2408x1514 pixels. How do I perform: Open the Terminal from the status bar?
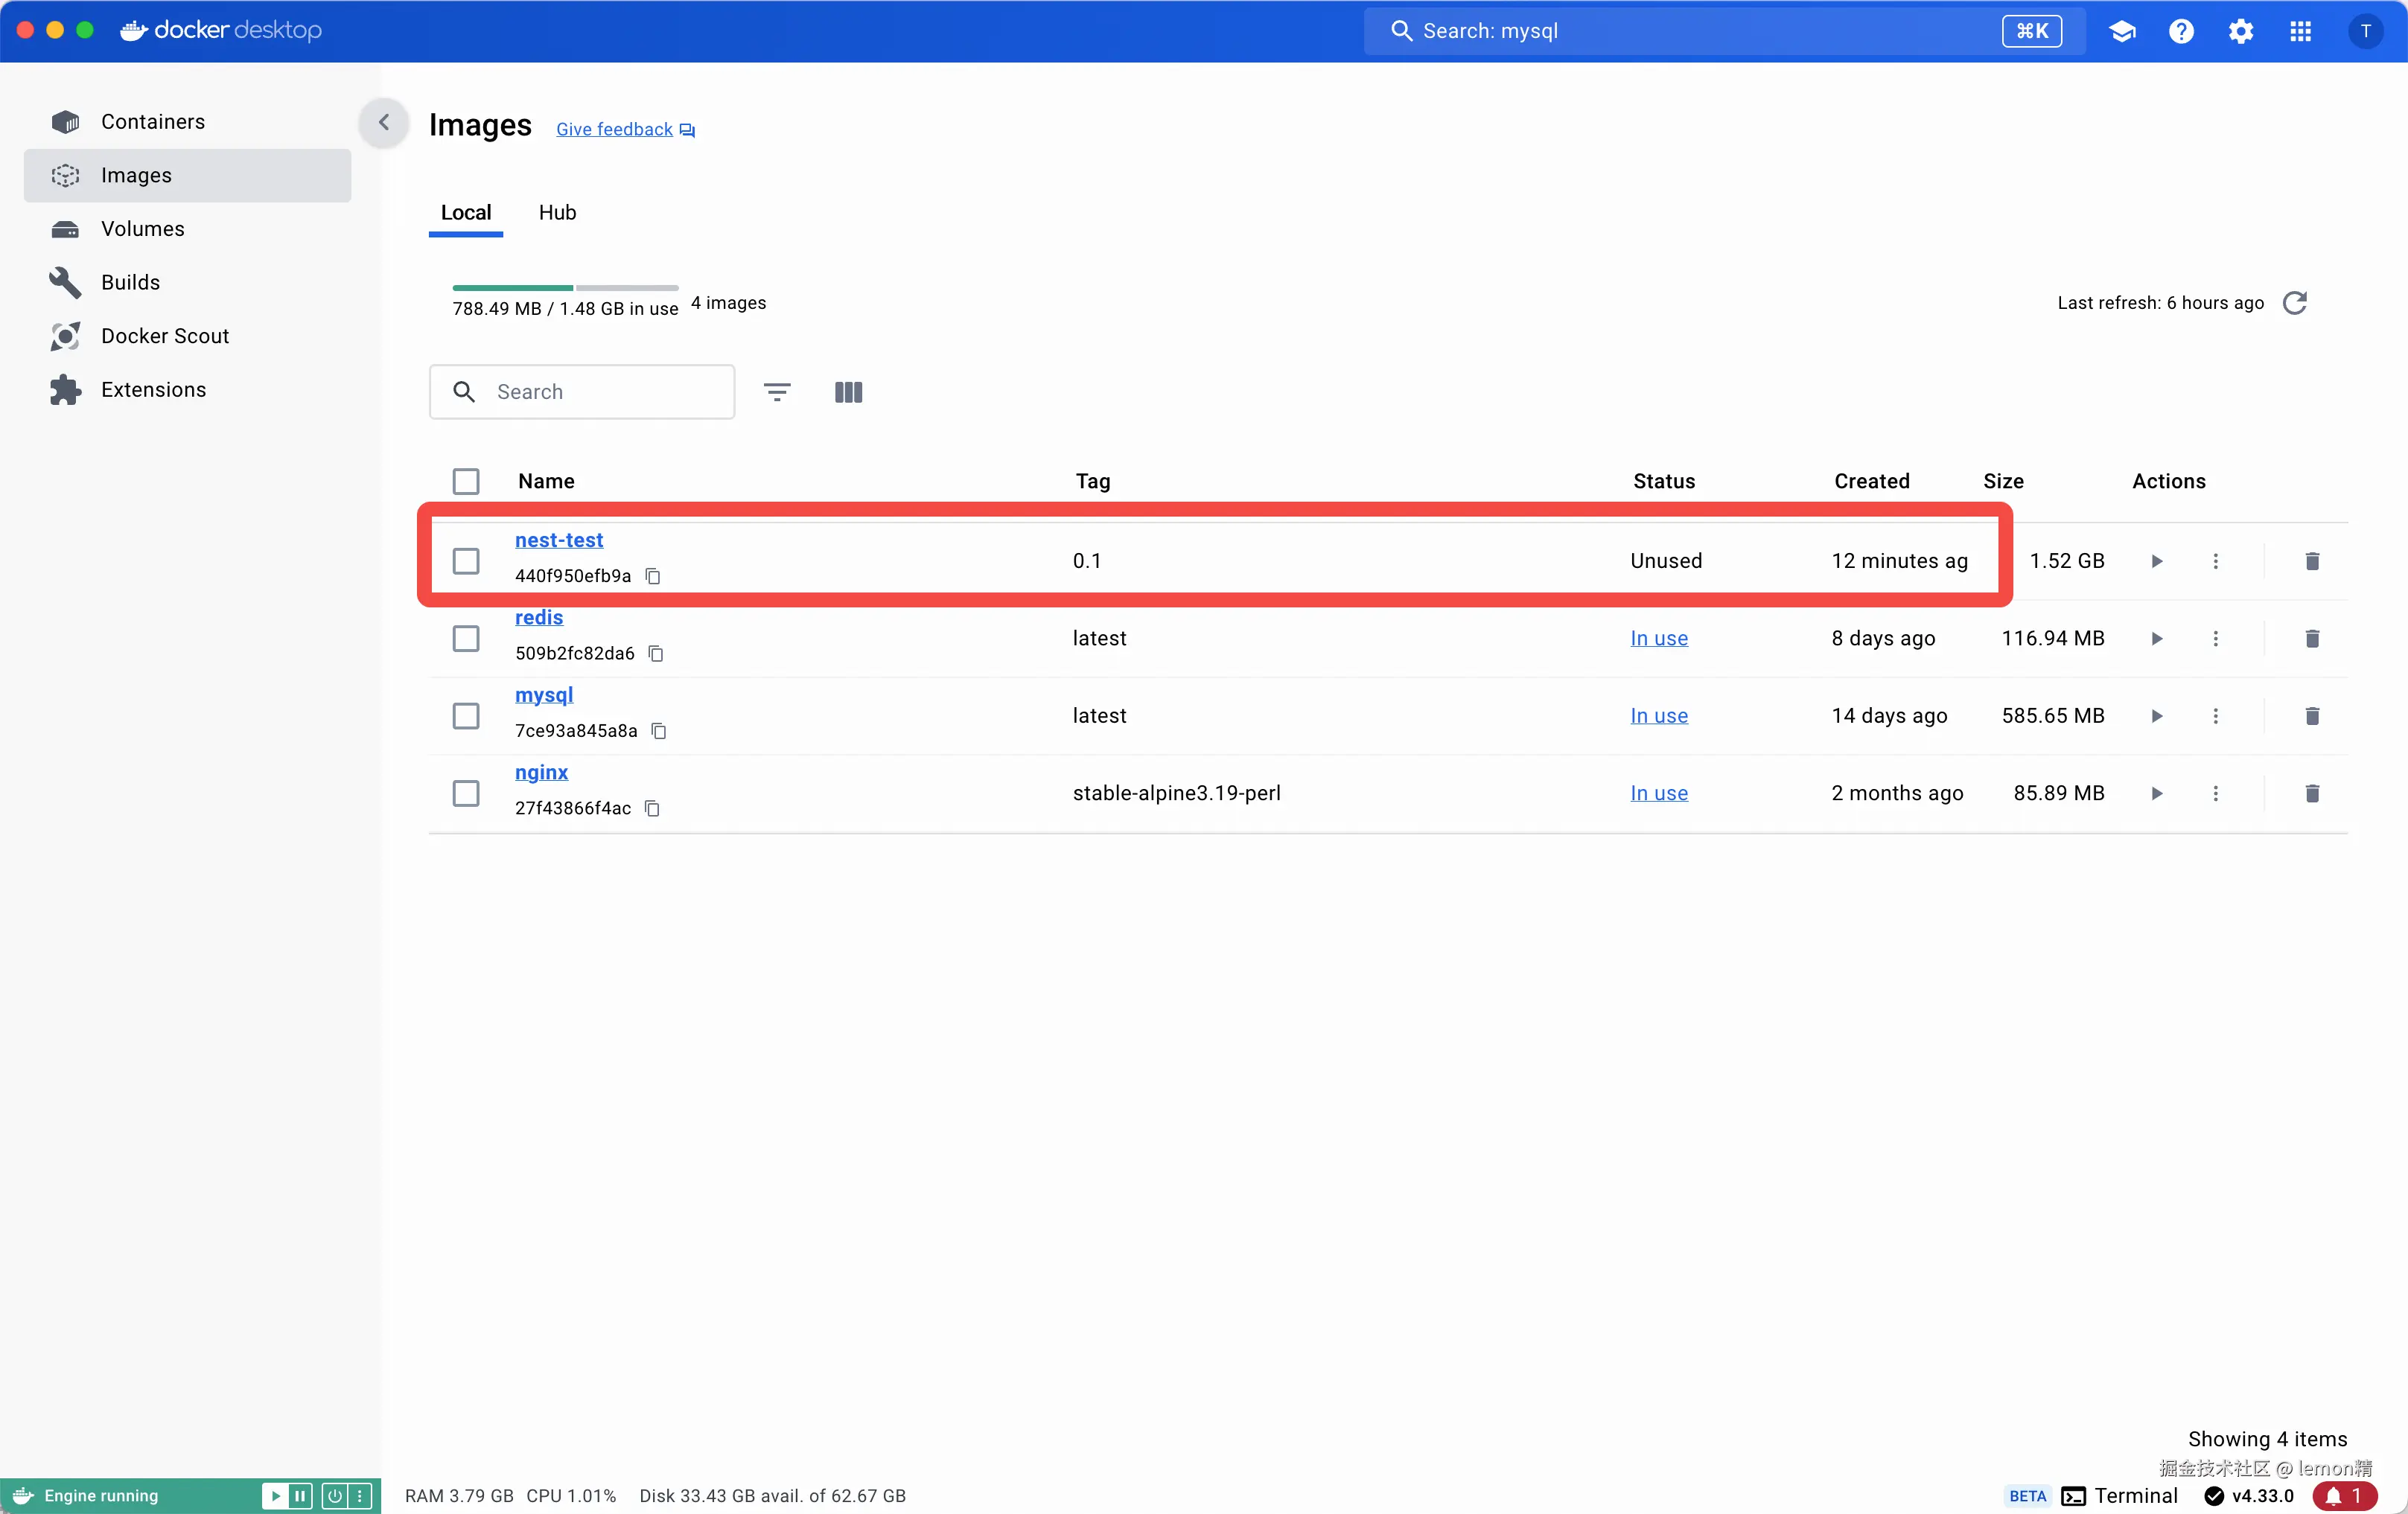[2119, 1496]
